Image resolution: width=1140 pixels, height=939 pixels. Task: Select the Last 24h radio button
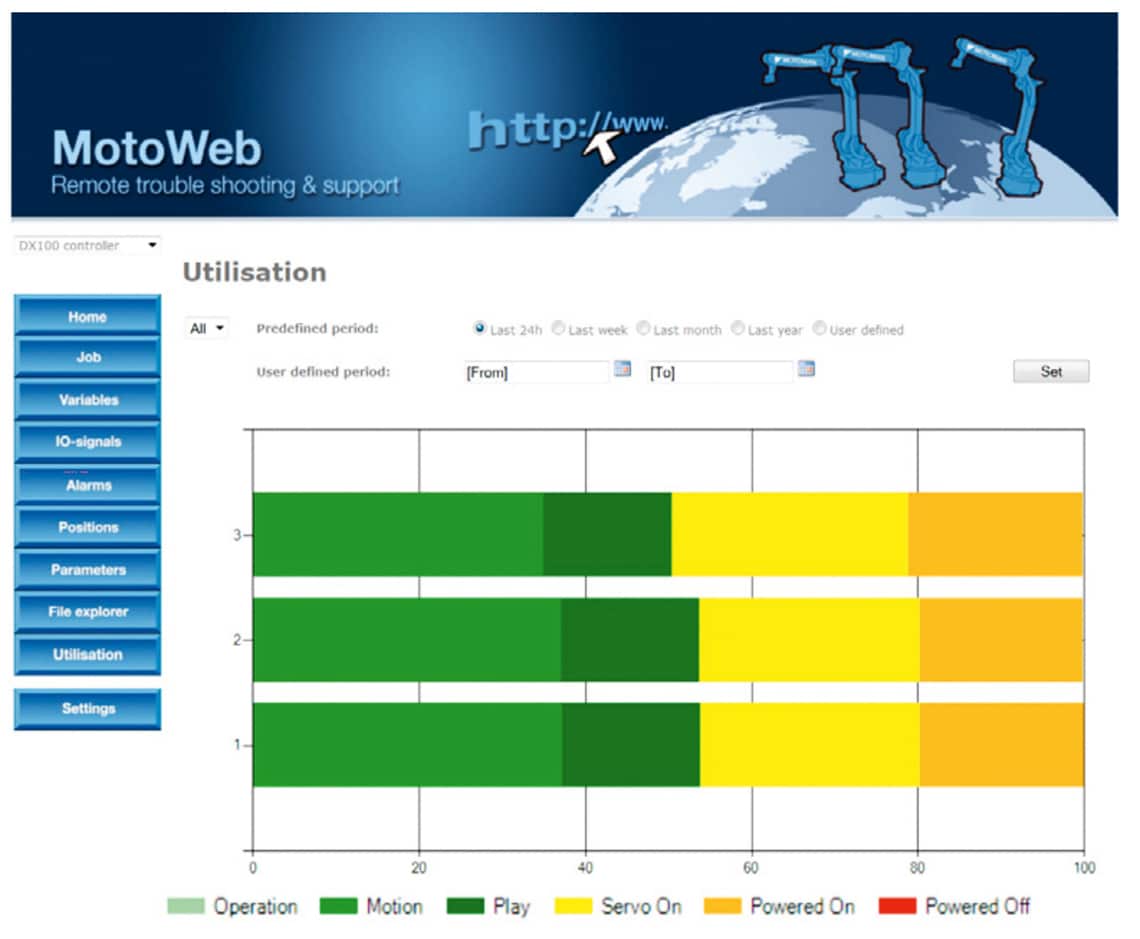tap(480, 328)
